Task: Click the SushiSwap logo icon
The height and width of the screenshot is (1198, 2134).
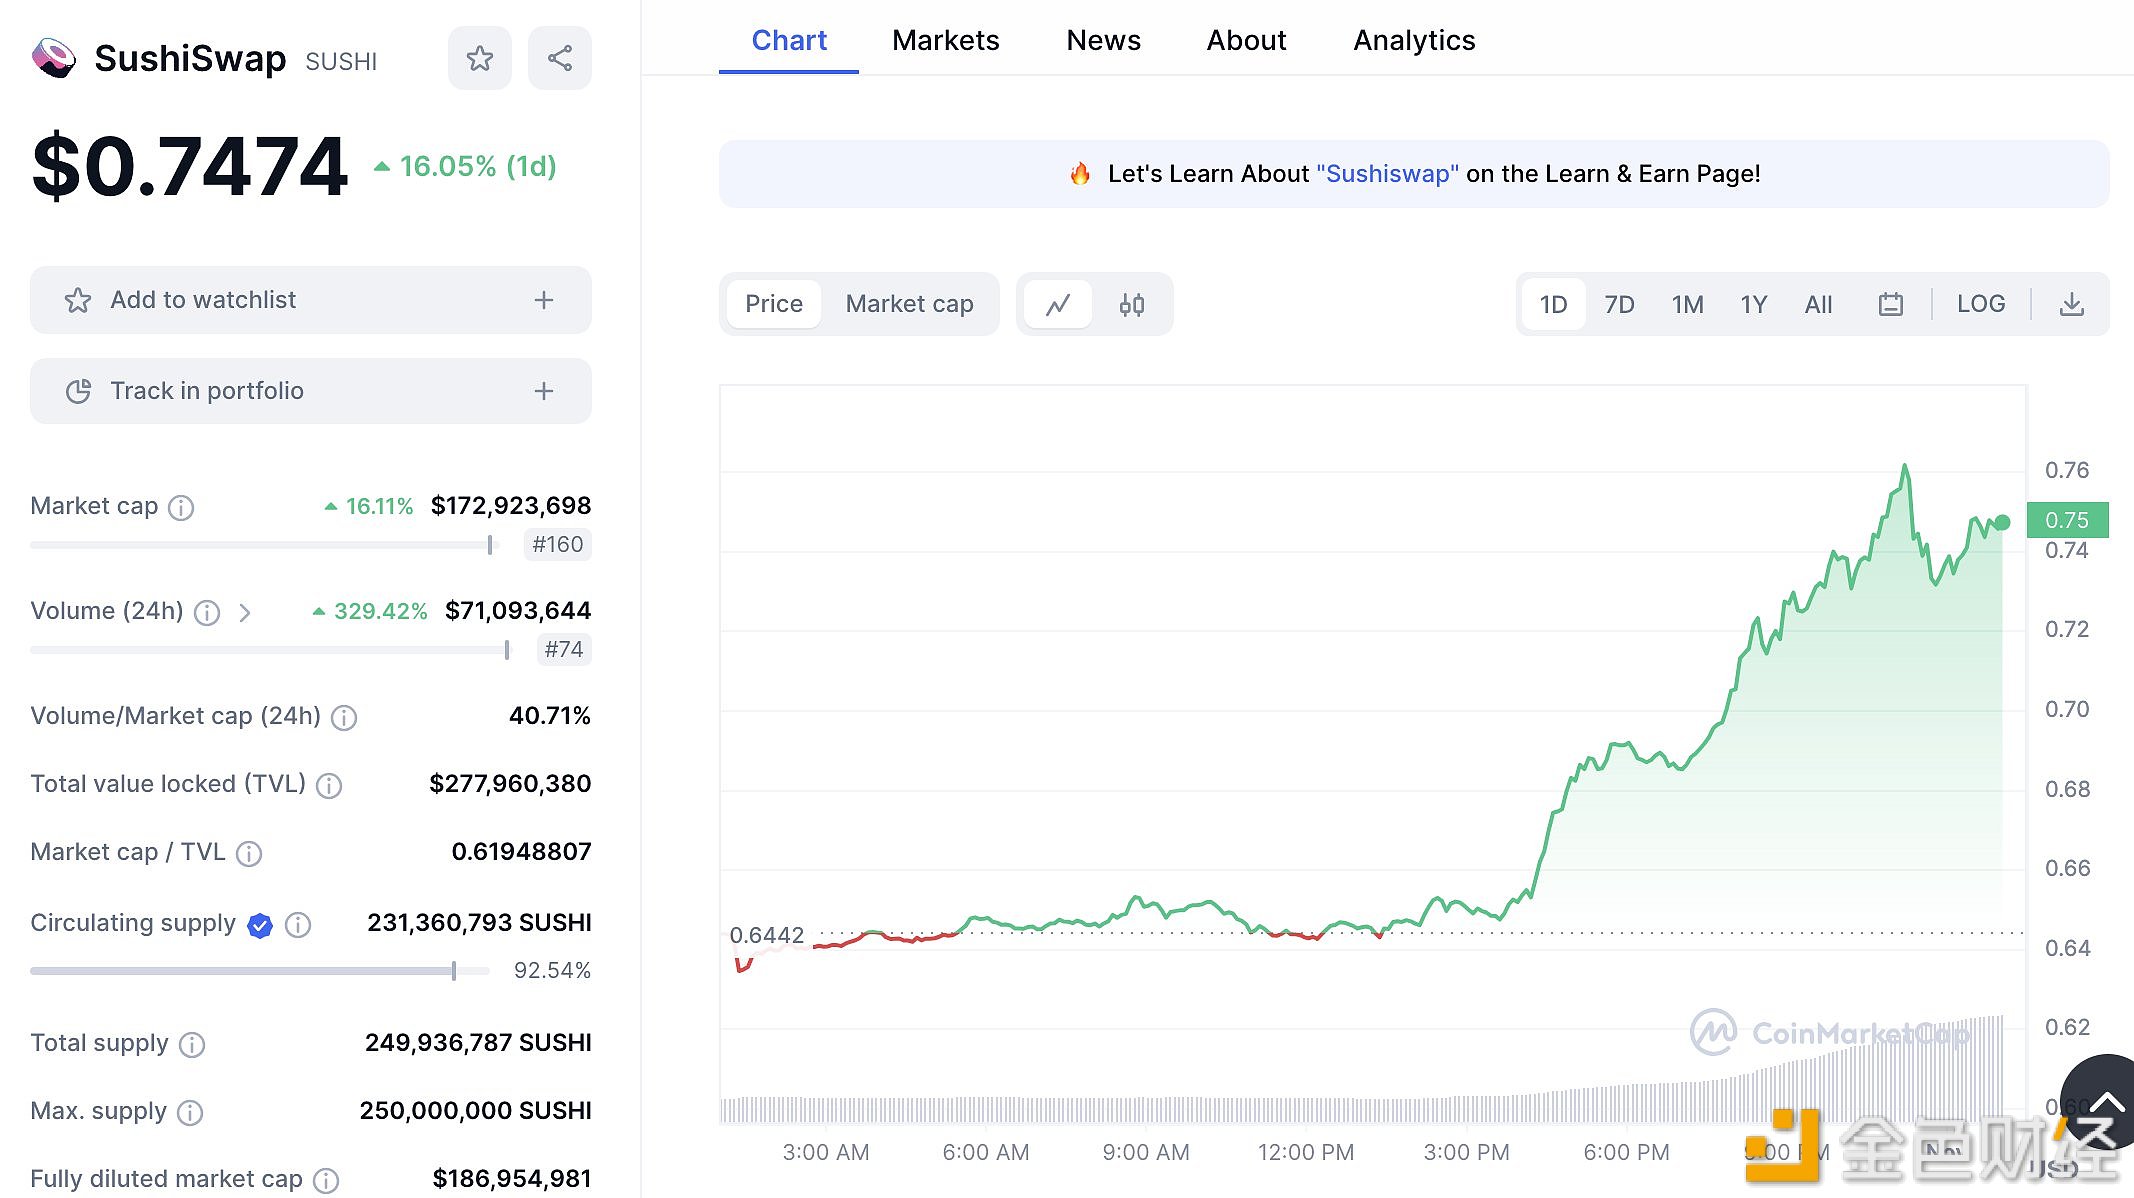Action: pos(54,59)
